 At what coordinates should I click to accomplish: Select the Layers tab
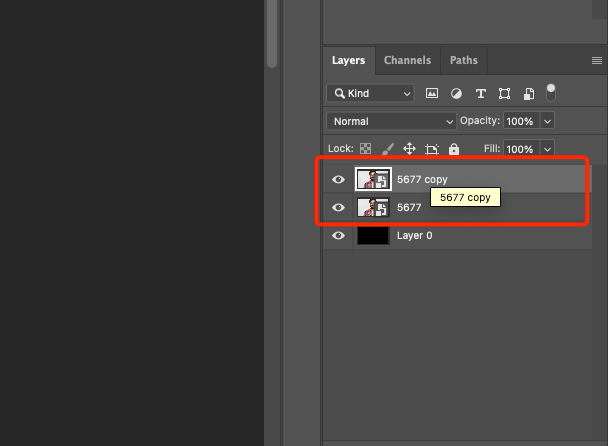(348, 61)
